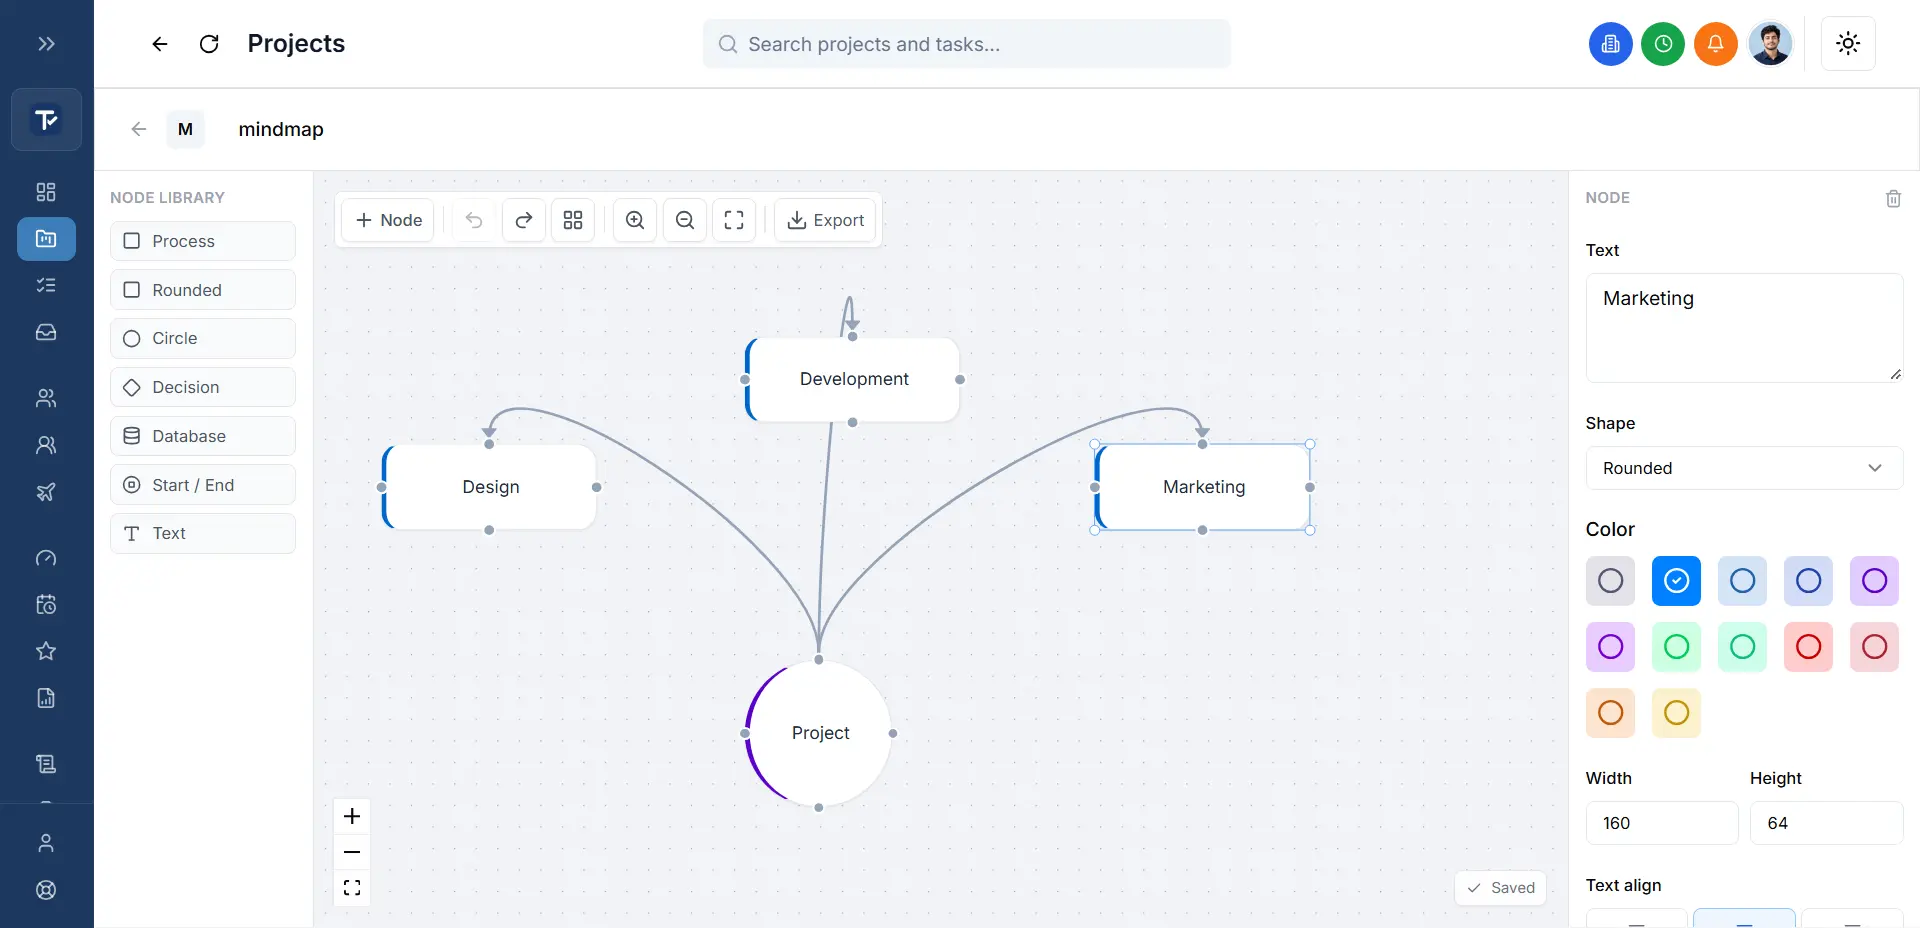The width and height of the screenshot is (1920, 928).
Task: Go back using arrow beside mindmap
Action: click(139, 129)
